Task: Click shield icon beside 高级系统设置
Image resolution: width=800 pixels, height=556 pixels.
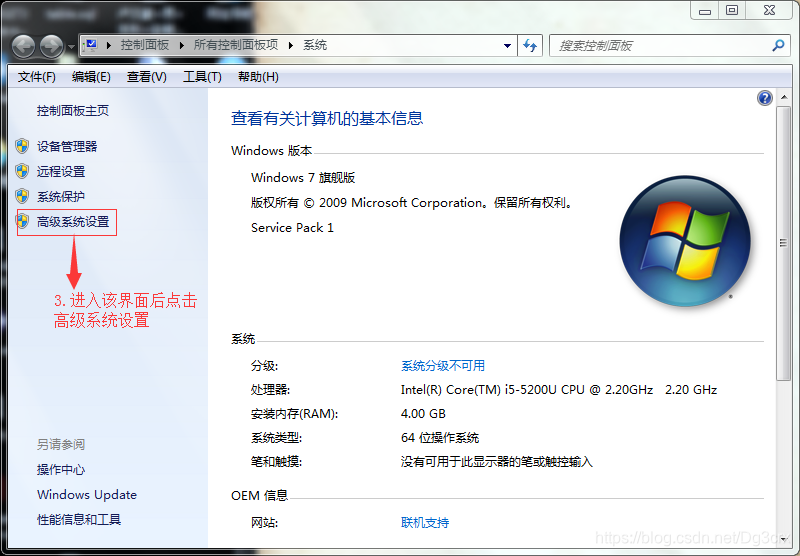Action: (22, 221)
